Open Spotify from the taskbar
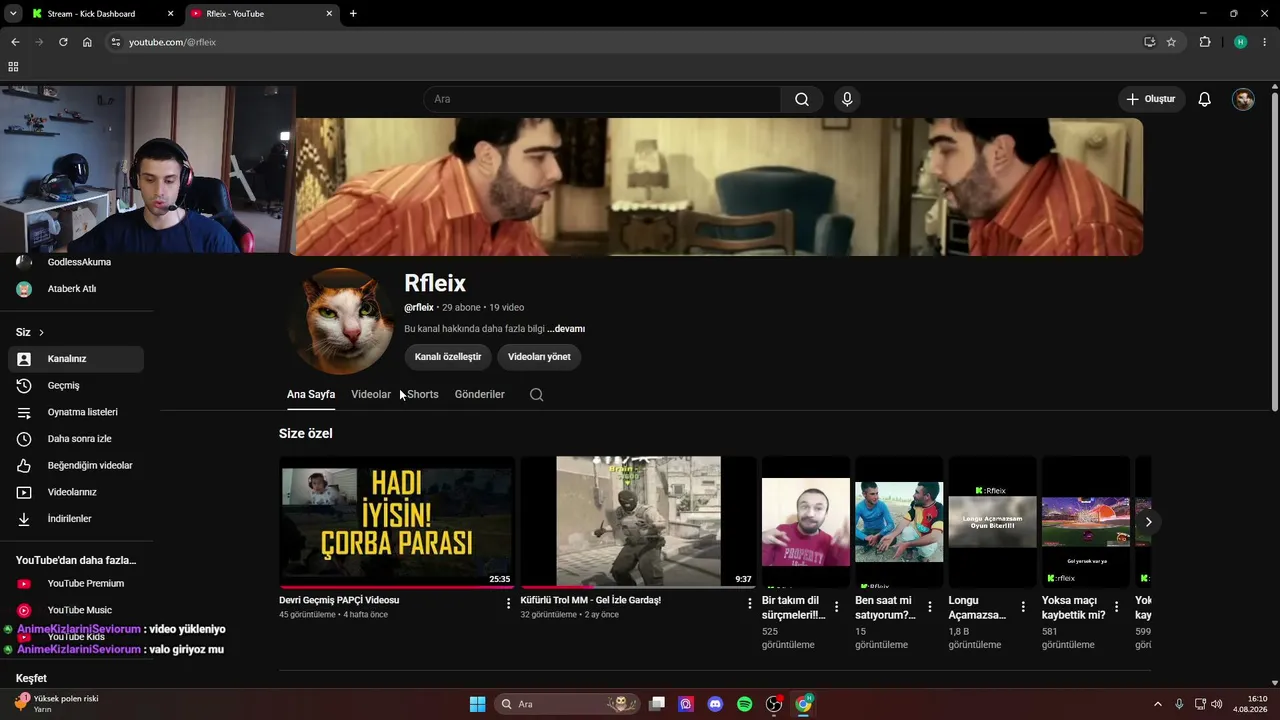The image size is (1280, 720). click(745, 704)
